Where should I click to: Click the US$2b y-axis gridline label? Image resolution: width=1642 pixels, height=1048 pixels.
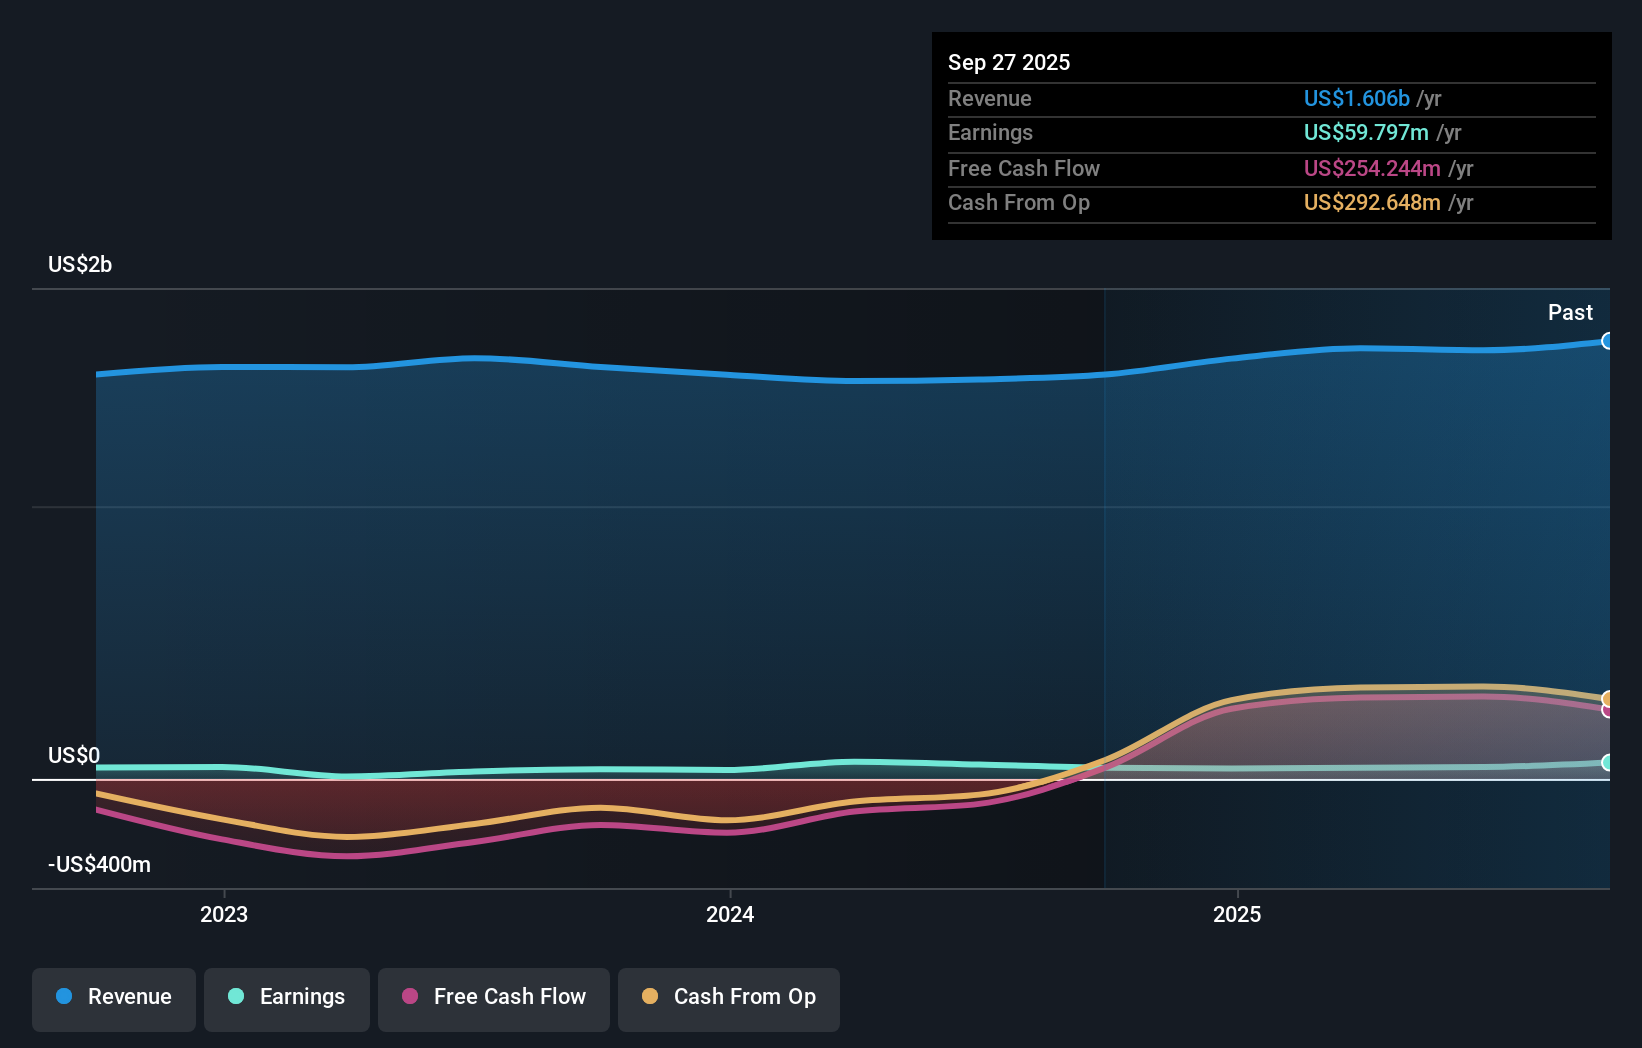click(x=80, y=264)
